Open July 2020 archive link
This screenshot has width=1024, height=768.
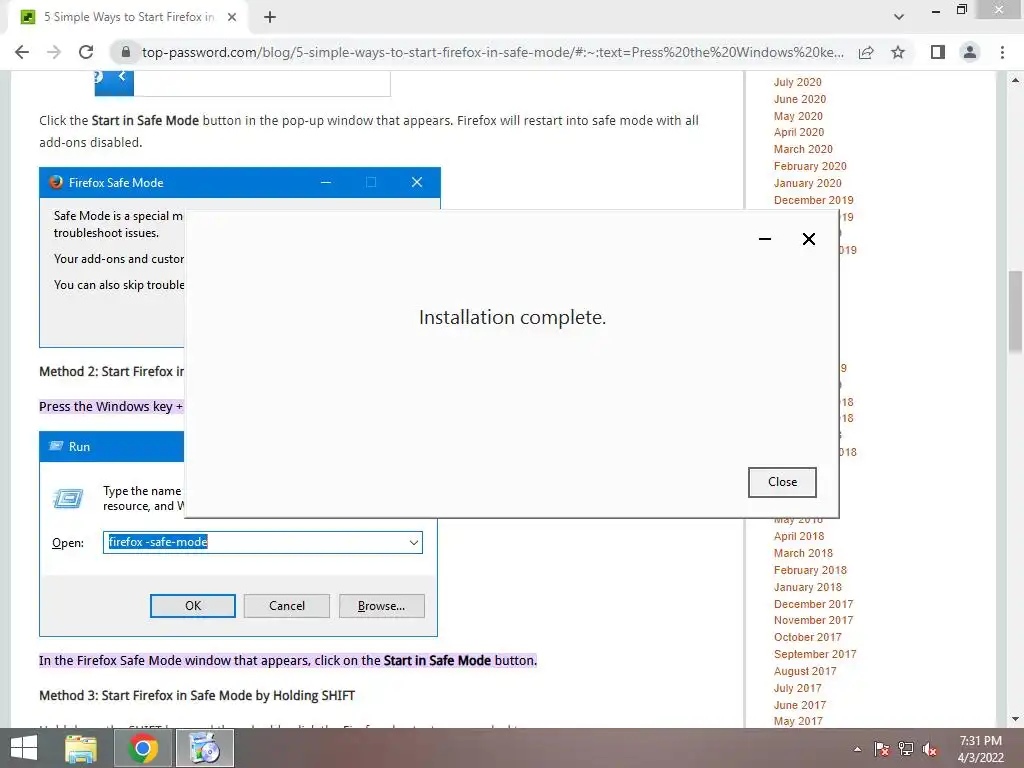[797, 82]
